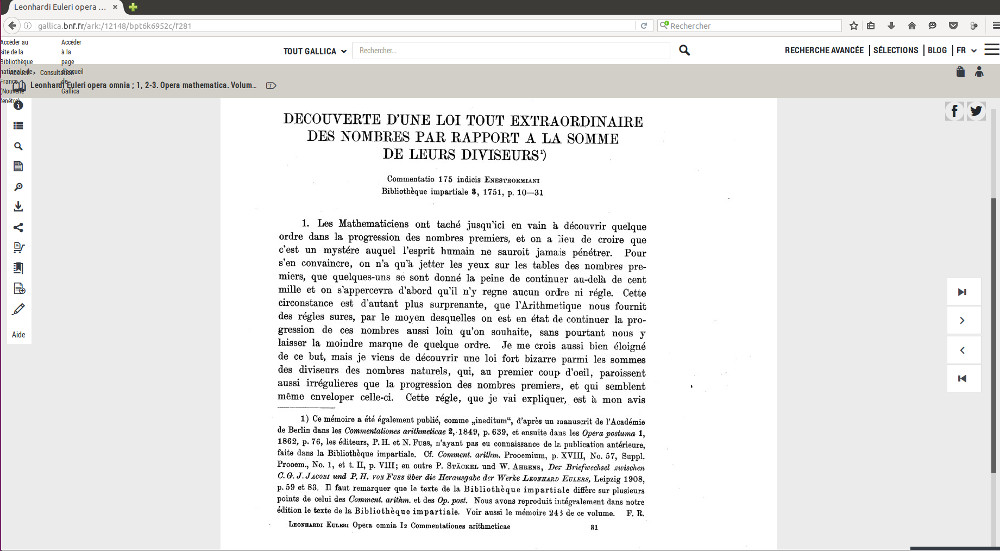Click the magnifier search icon in left sidebar
1000x551 pixels.
[18, 146]
